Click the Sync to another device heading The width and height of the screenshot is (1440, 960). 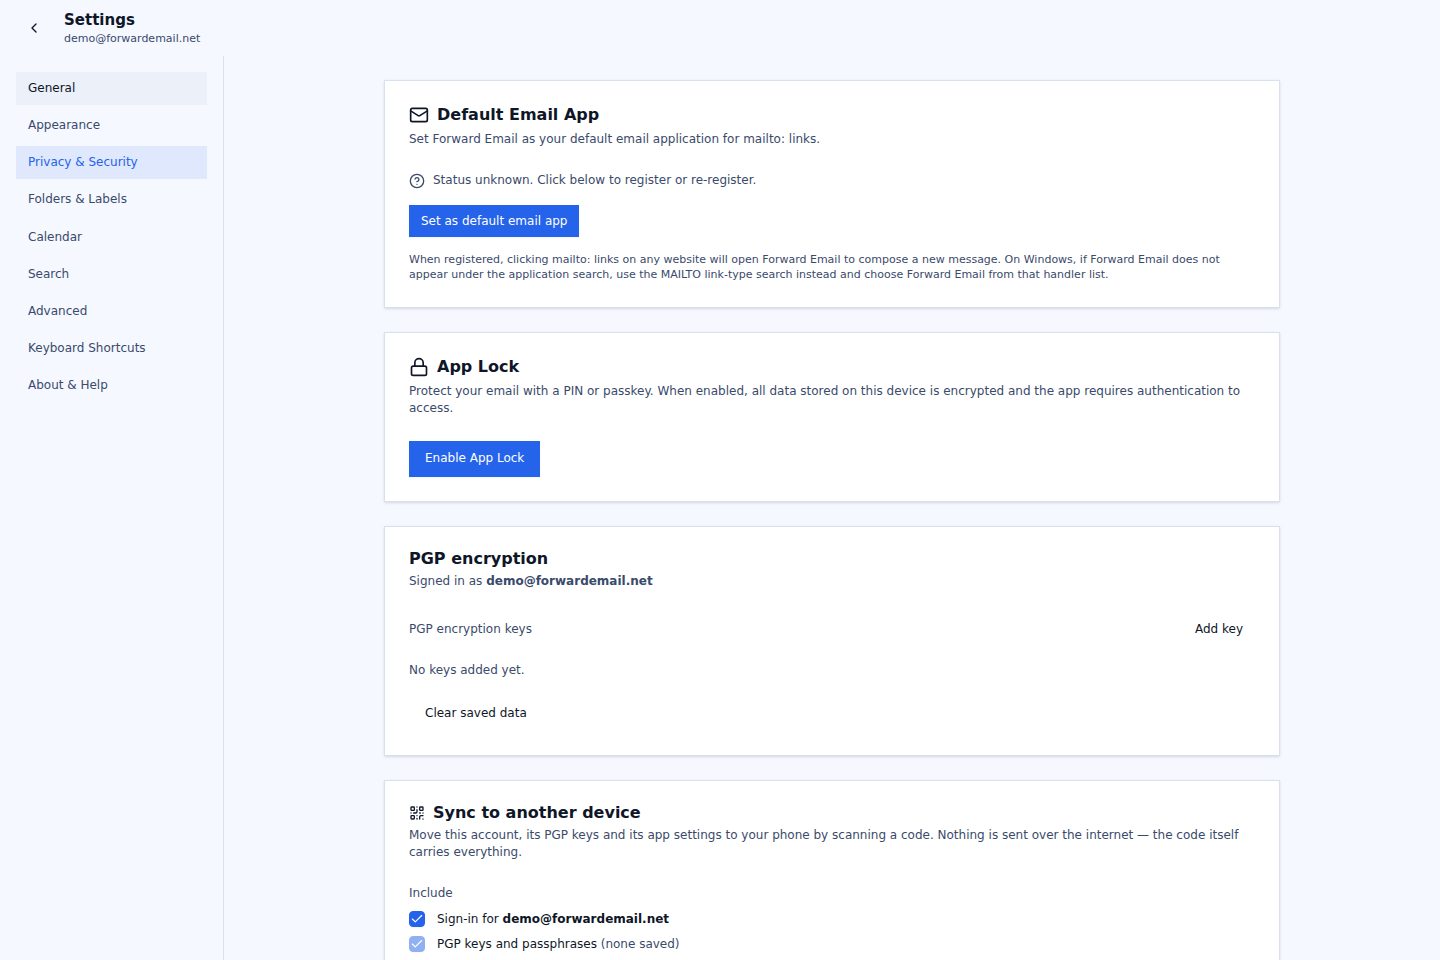pyautogui.click(x=536, y=812)
